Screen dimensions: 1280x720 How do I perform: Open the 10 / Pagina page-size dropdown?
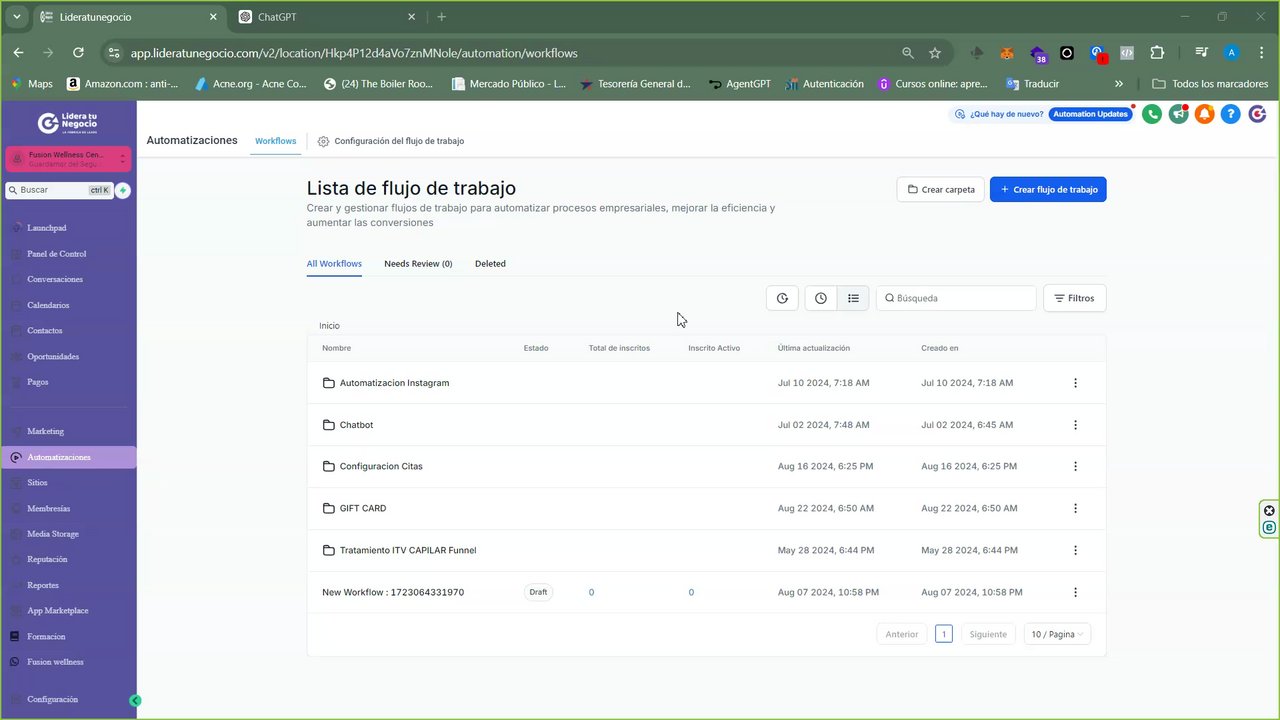[x=1057, y=634]
